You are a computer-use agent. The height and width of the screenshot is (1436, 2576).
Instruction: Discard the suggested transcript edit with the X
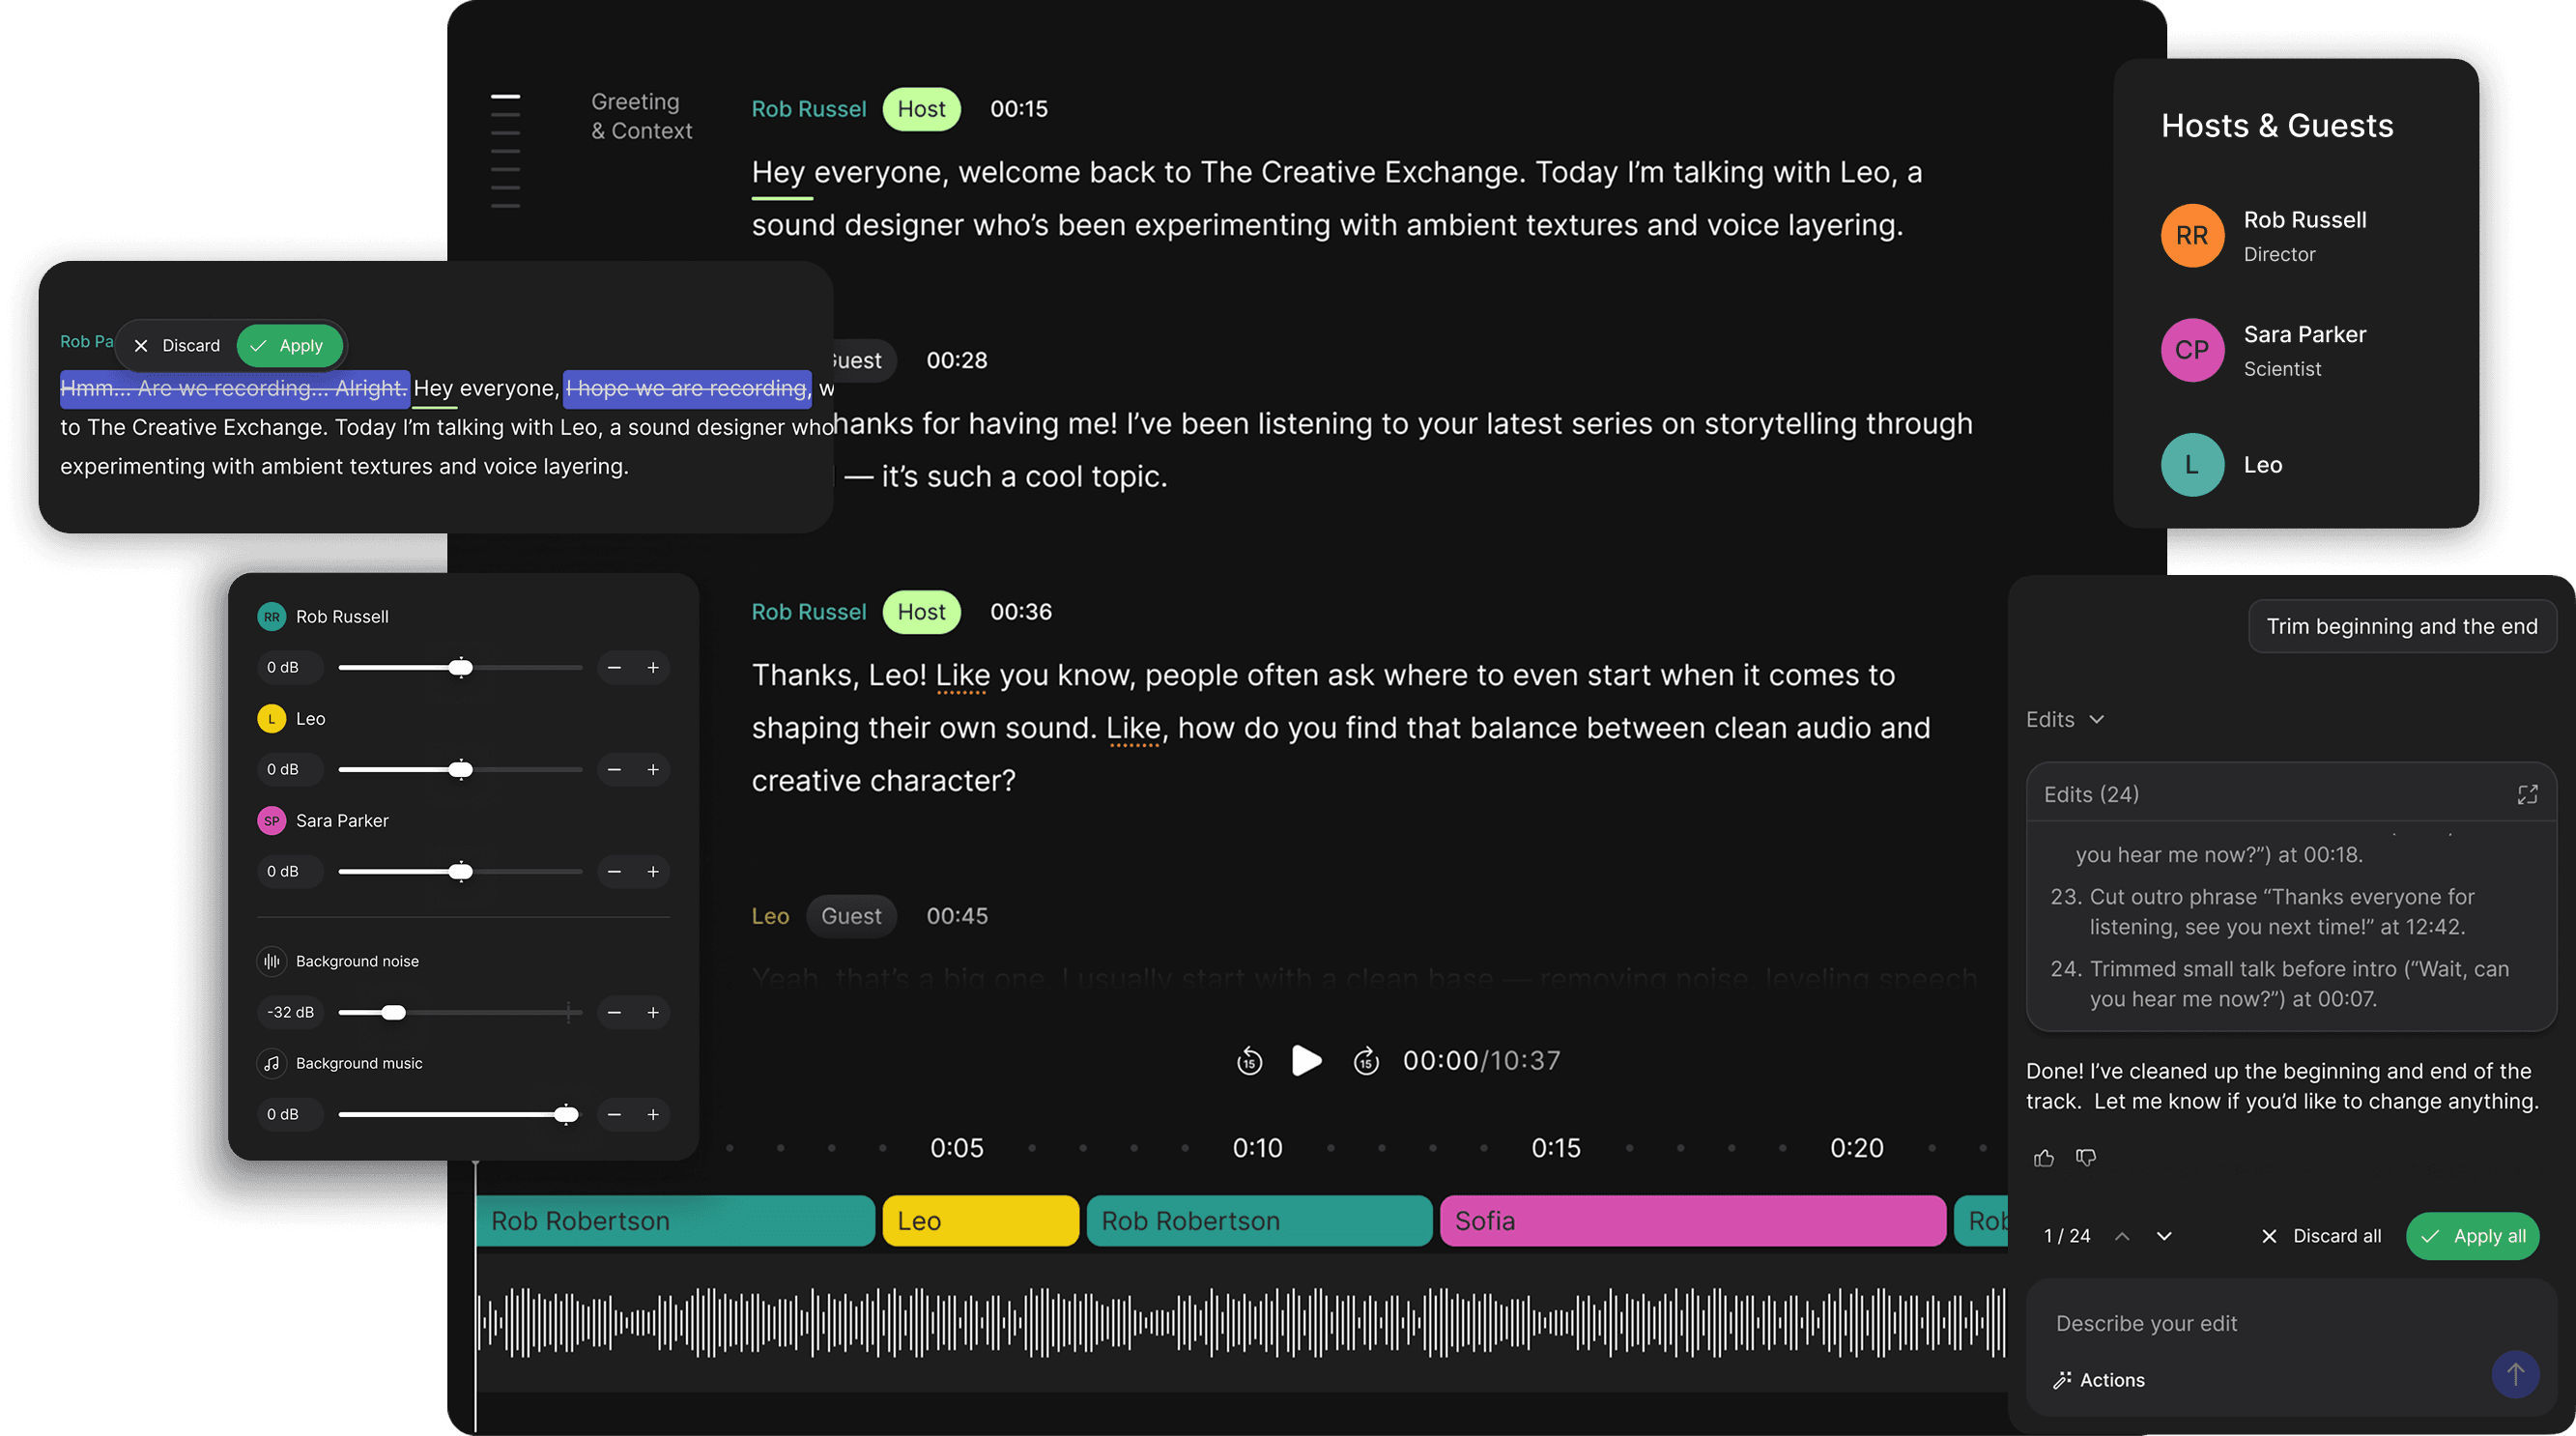tap(143, 345)
